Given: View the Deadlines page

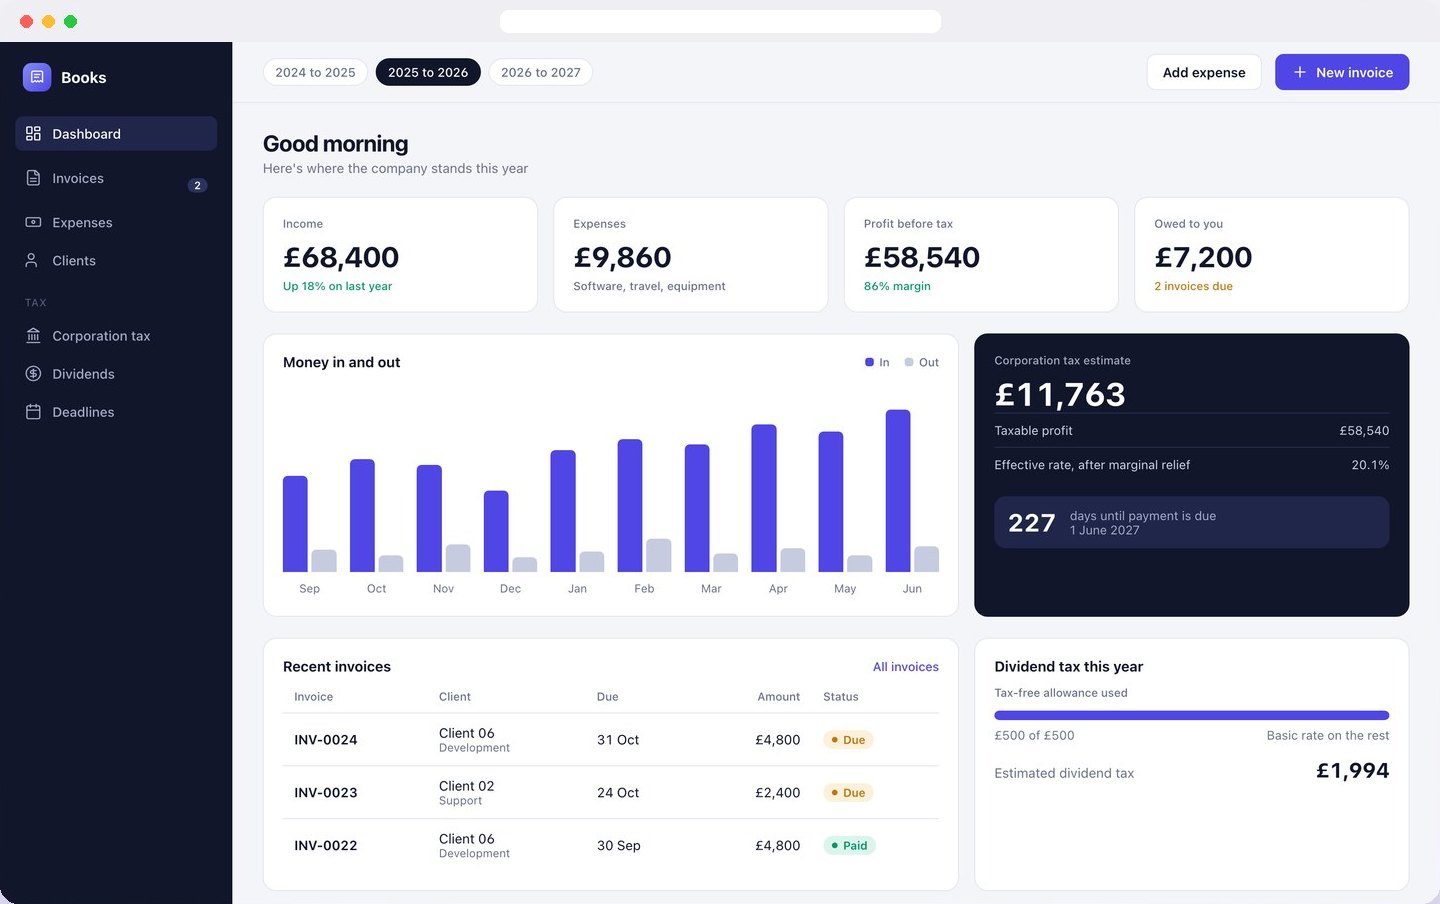Looking at the screenshot, I should pos(116,412).
